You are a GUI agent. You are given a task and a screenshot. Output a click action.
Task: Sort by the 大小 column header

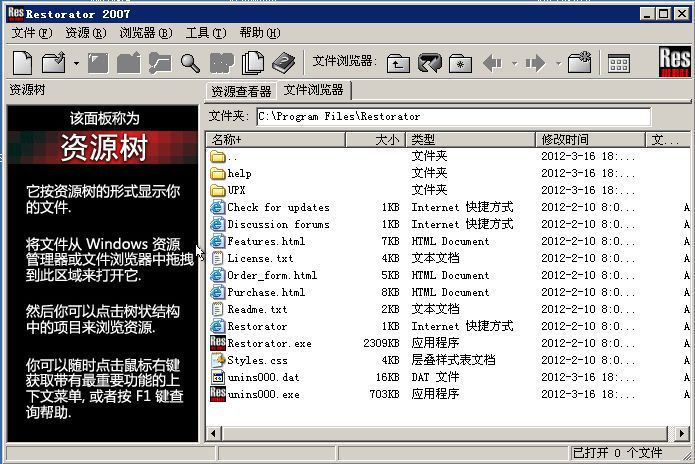375,140
